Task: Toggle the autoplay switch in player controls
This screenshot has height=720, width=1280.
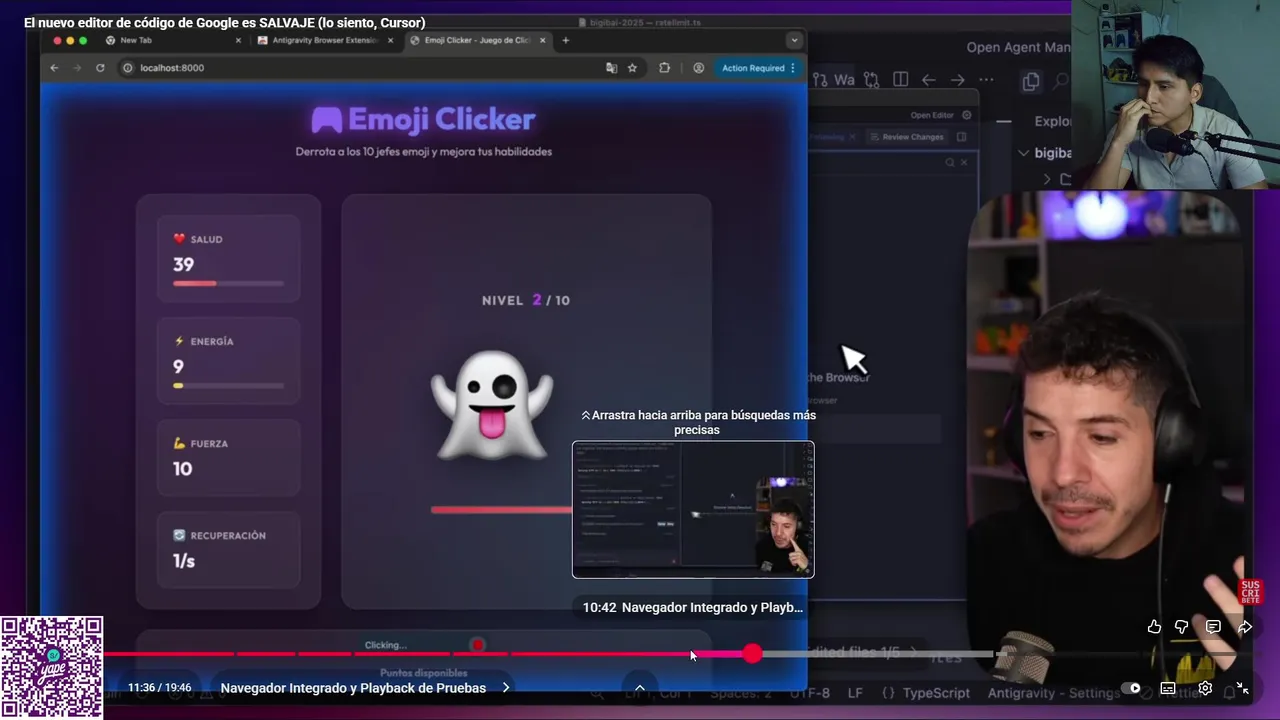Action: click(x=1131, y=688)
